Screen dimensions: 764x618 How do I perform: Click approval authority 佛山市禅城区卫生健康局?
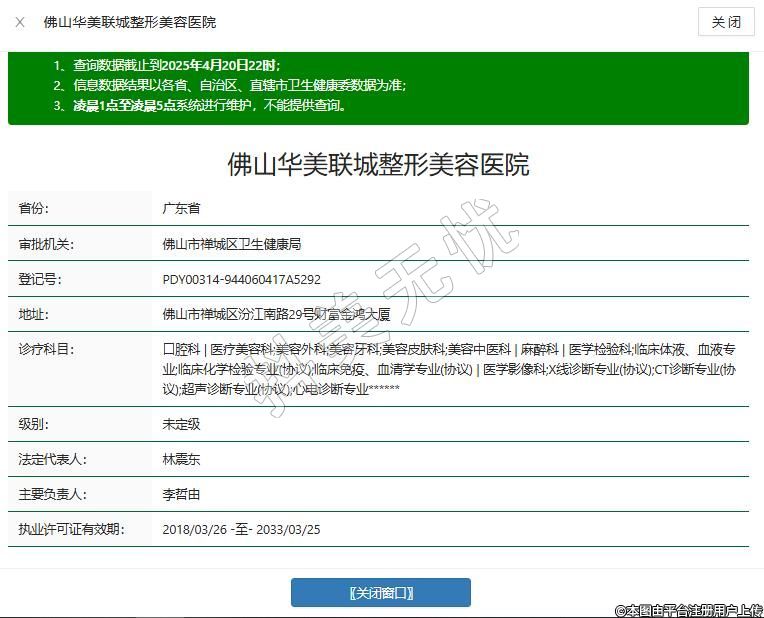[x=231, y=244]
